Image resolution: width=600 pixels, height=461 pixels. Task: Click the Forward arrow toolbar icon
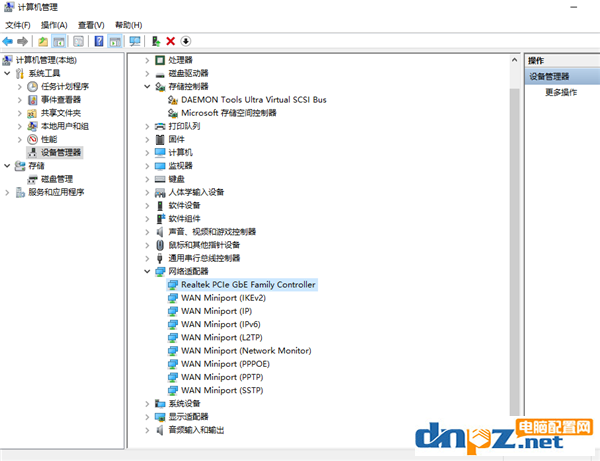click(23, 41)
